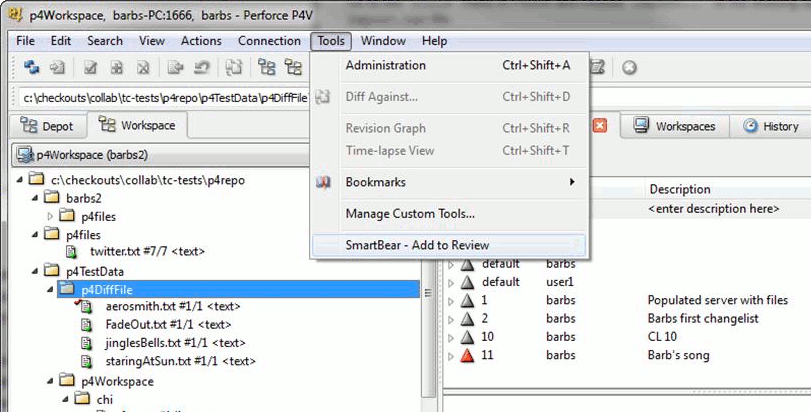Image resolution: width=811 pixels, height=412 pixels.
Task: Open the Connection menu
Action: 269,41
